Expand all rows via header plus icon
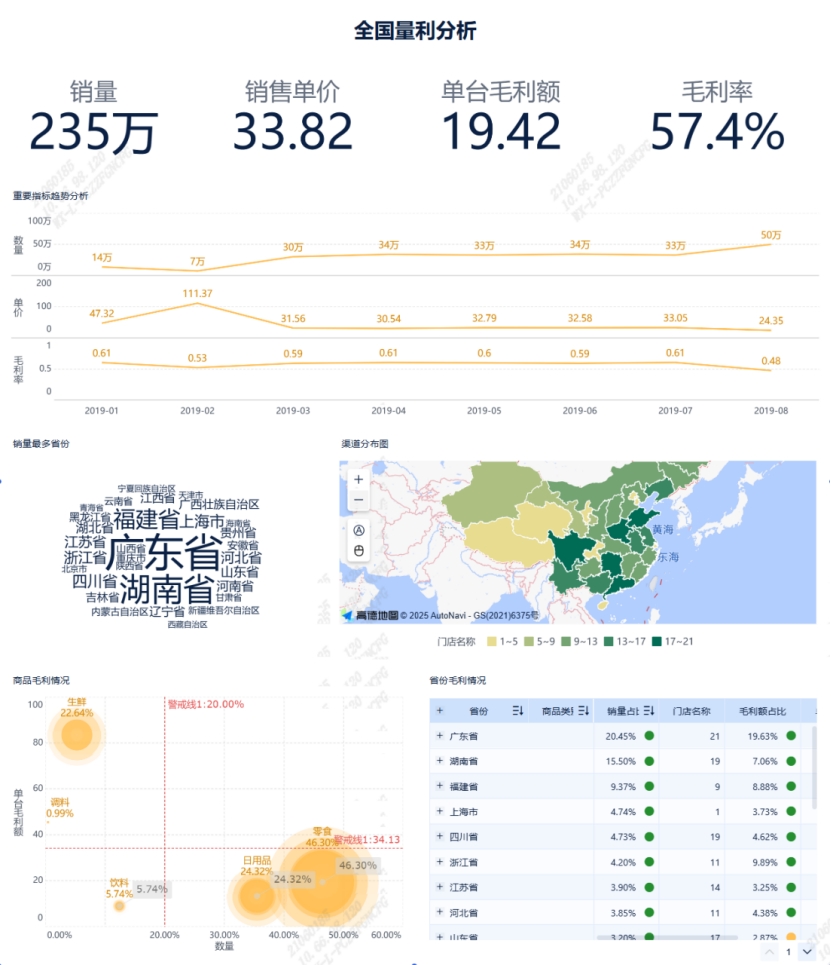 pos(440,710)
